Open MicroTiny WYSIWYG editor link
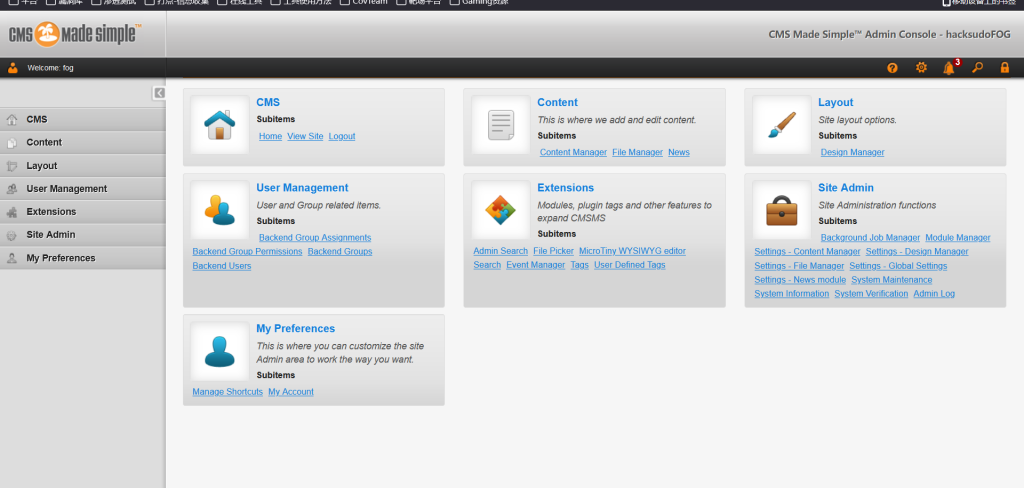 (632, 251)
